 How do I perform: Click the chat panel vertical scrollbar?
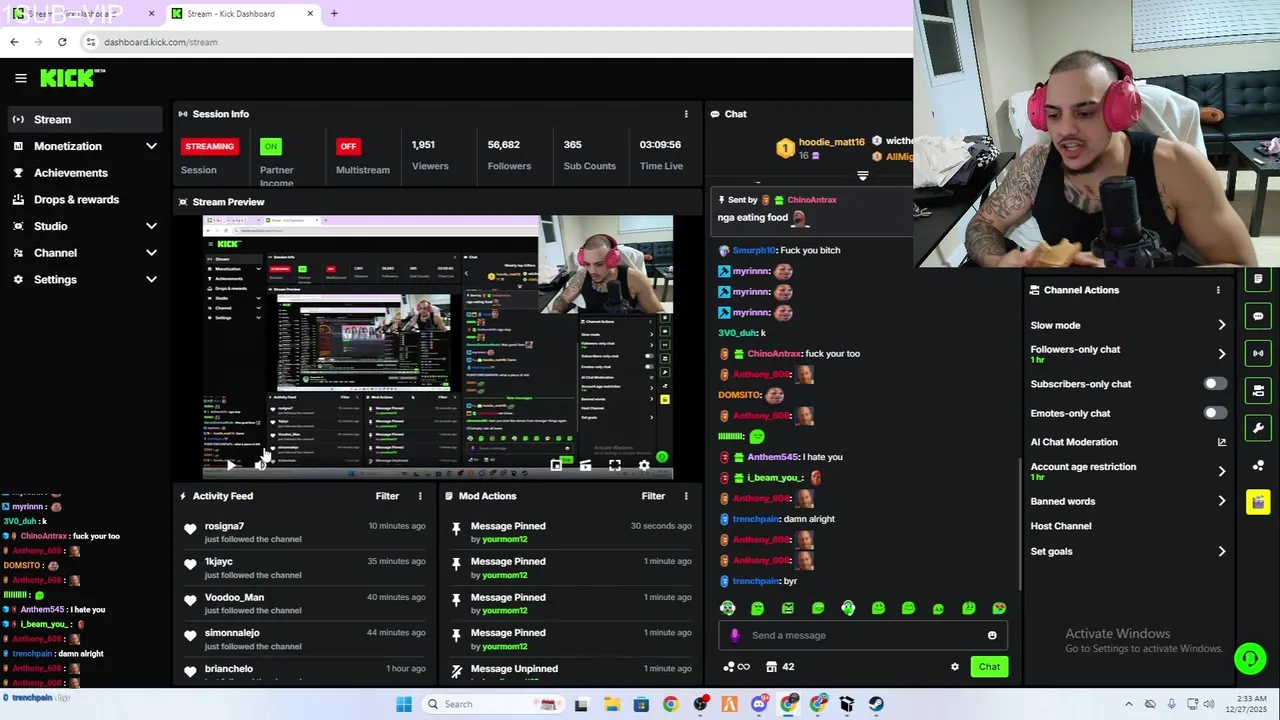tap(1019, 523)
